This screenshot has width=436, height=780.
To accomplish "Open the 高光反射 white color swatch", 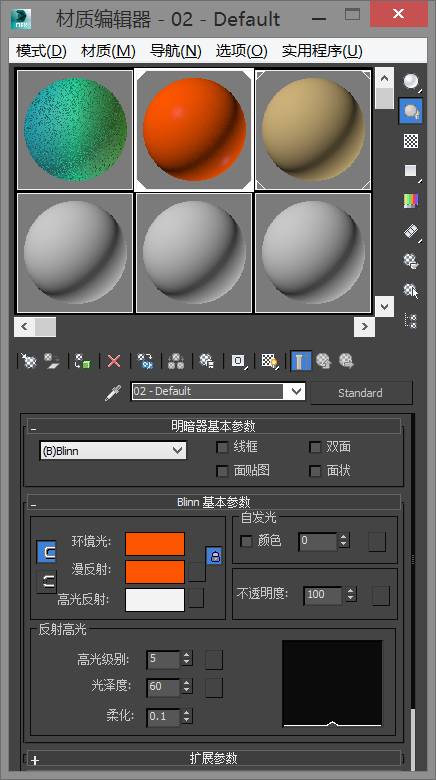I will (155, 599).
